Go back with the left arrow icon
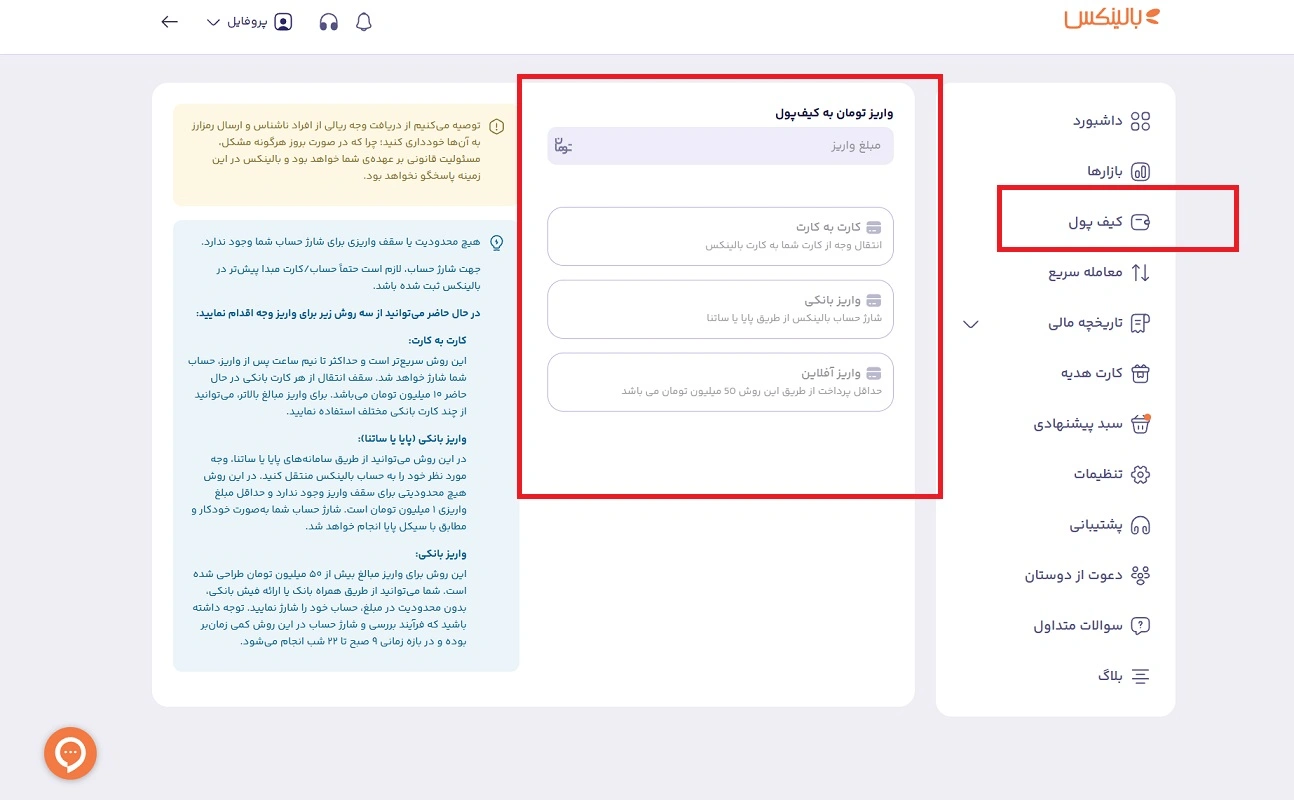Image resolution: width=1294 pixels, height=800 pixels. tap(170, 21)
